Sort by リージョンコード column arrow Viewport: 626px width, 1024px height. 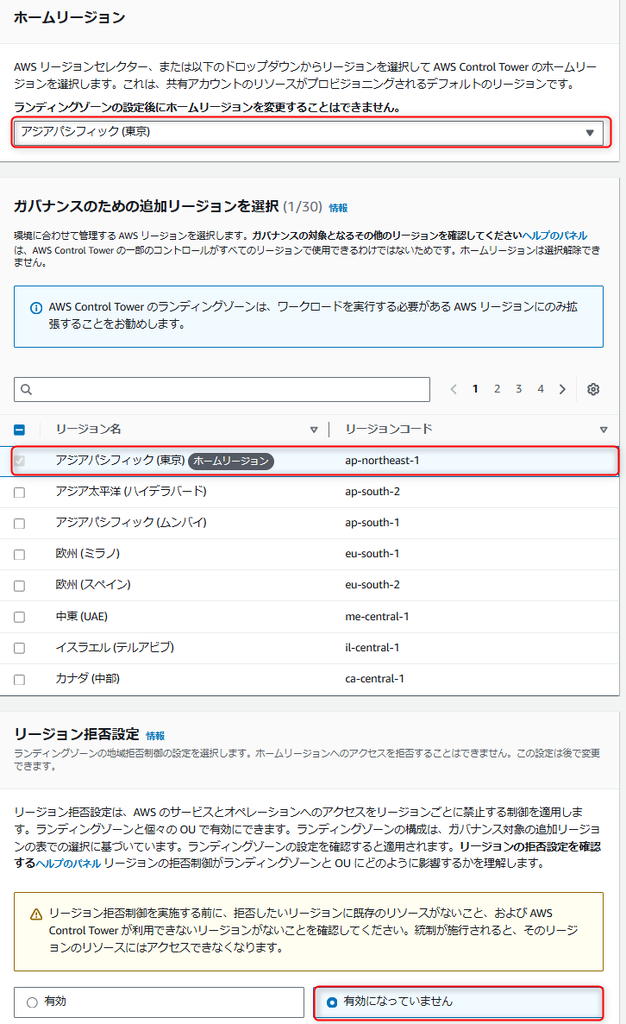click(604, 430)
